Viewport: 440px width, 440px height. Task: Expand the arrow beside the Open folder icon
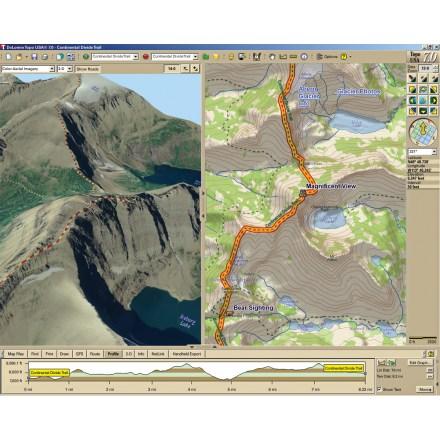pyautogui.click(x=26, y=57)
